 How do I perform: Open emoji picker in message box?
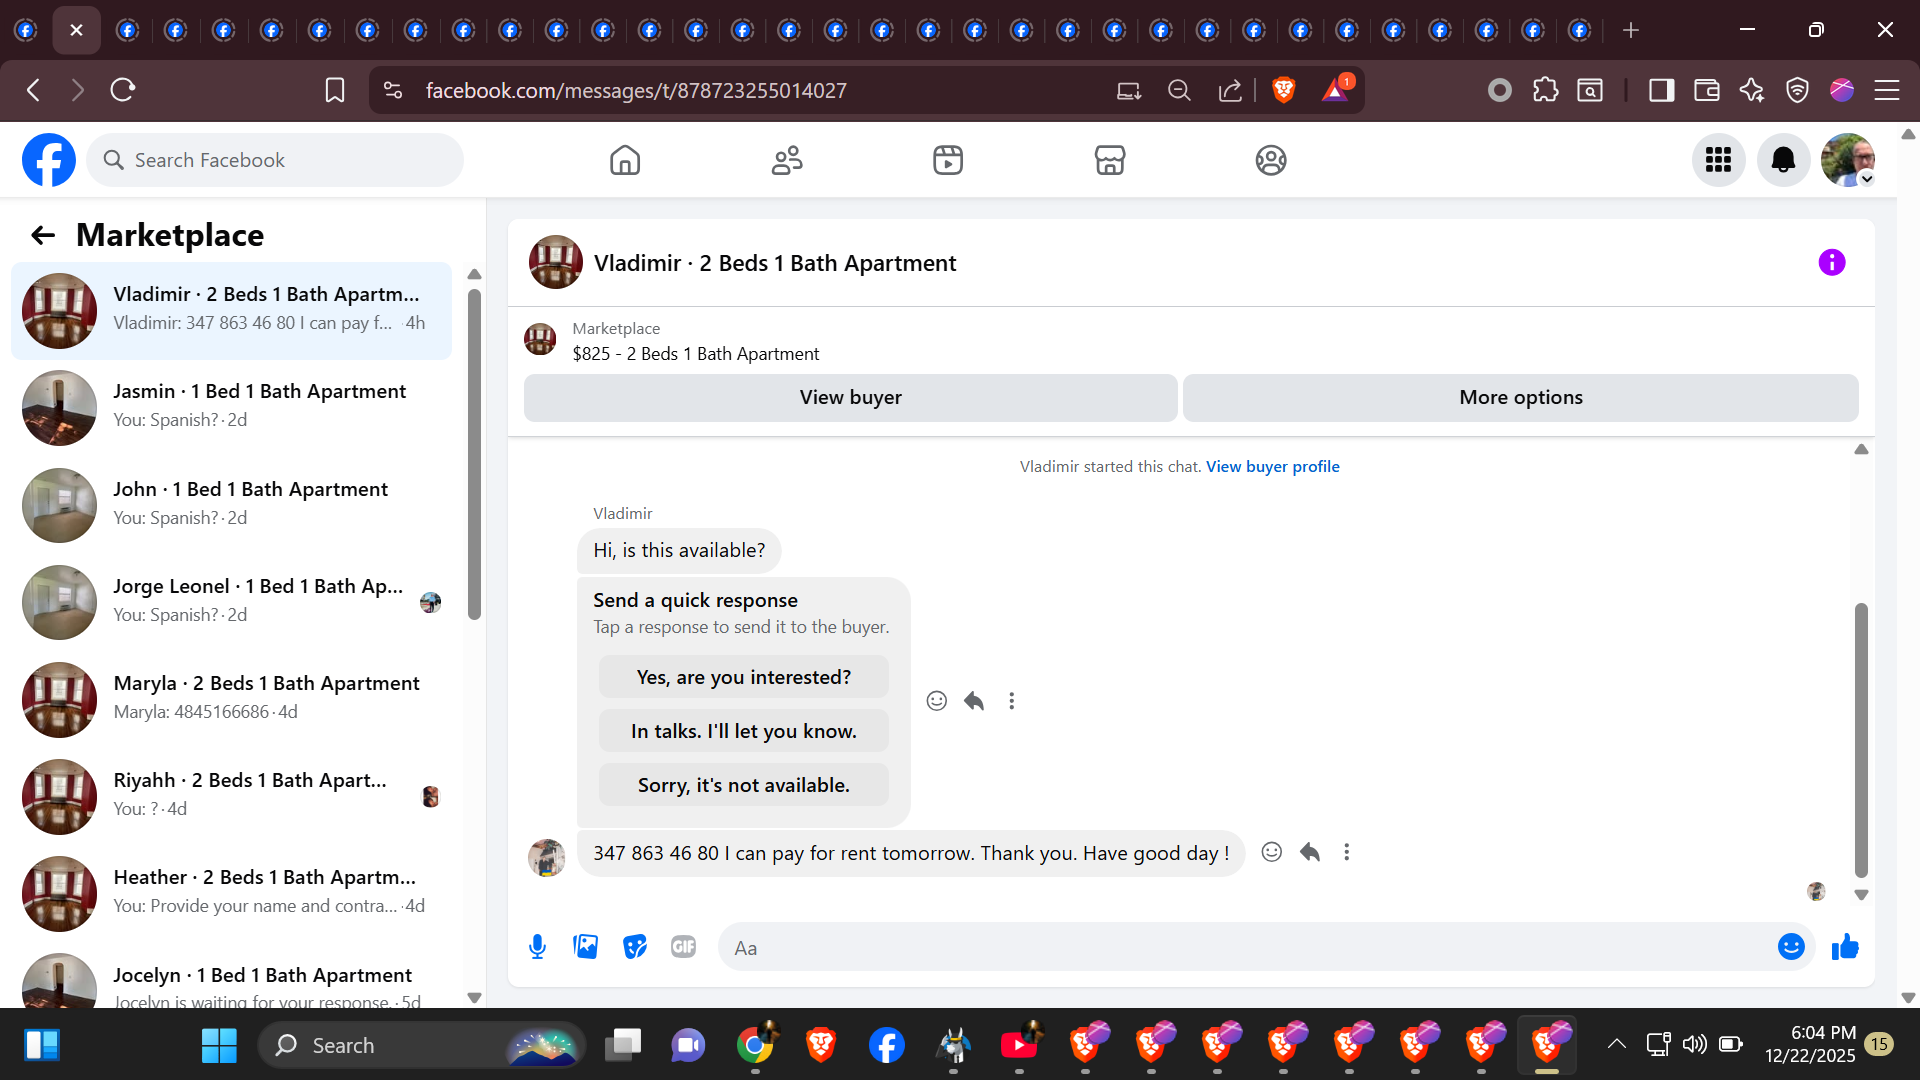coord(1791,947)
